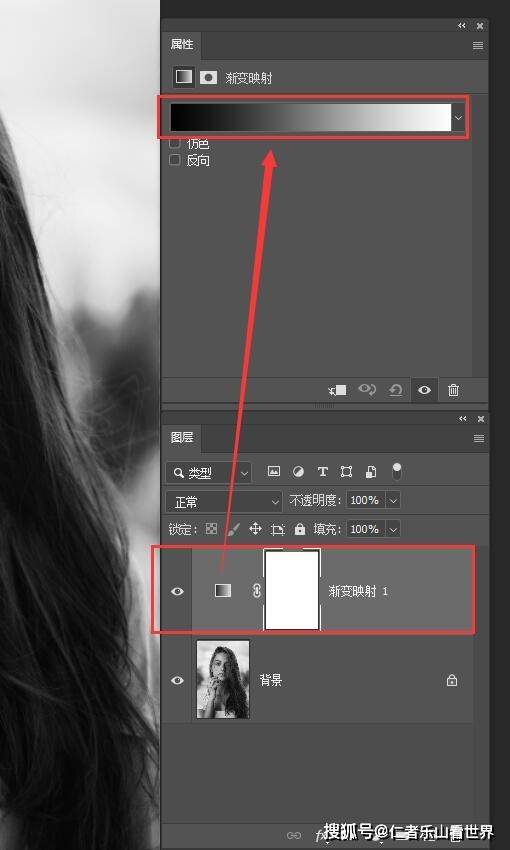Toggle adjustment visibility eye in Properties
This screenshot has width=510, height=850.
(424, 390)
